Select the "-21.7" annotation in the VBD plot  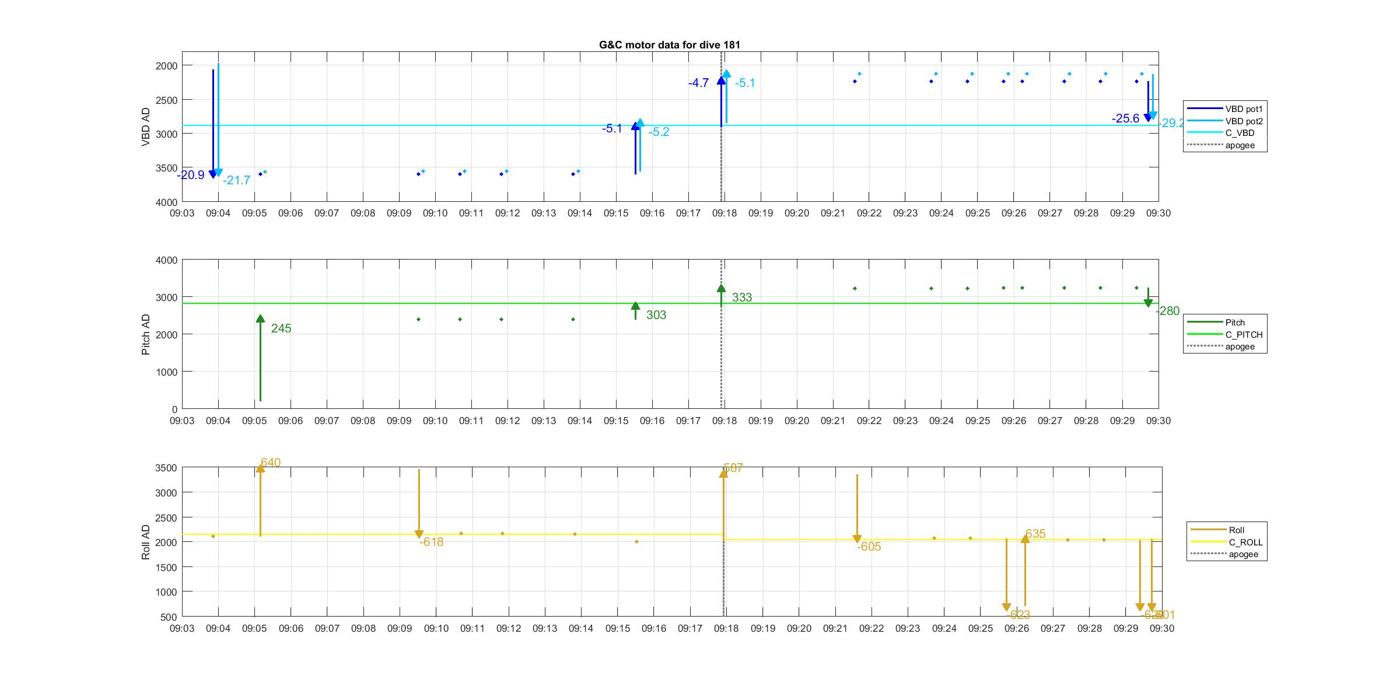(237, 180)
